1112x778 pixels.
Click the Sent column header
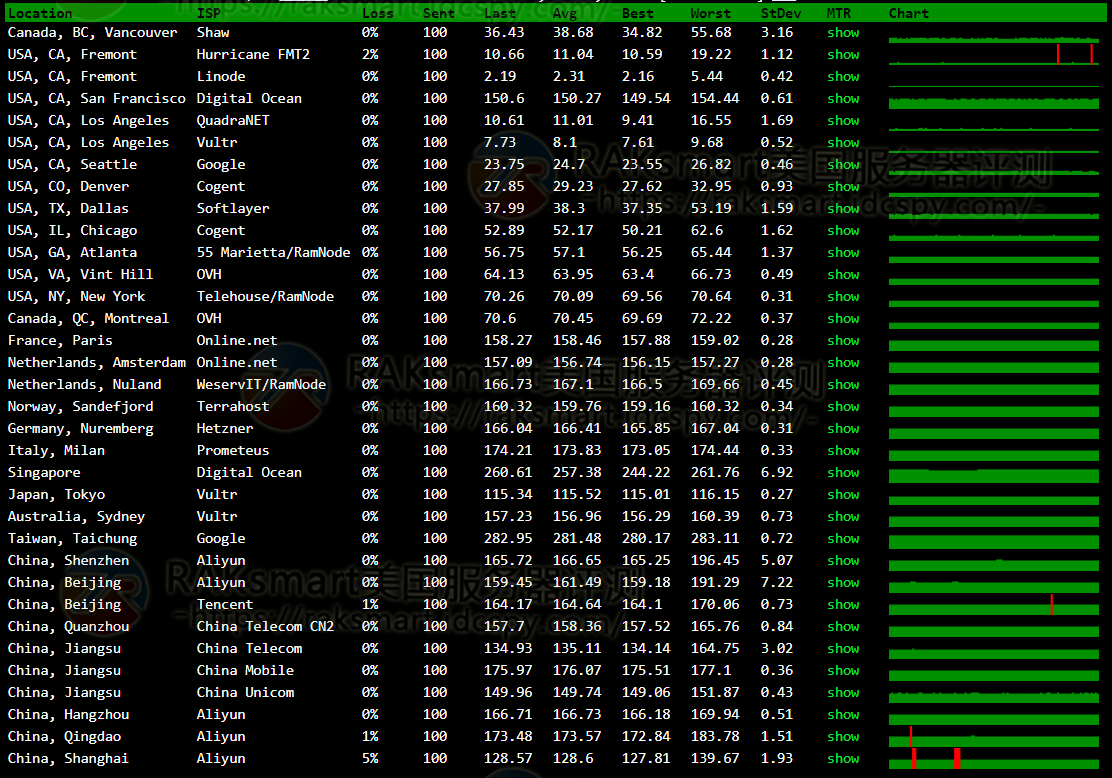tap(438, 13)
